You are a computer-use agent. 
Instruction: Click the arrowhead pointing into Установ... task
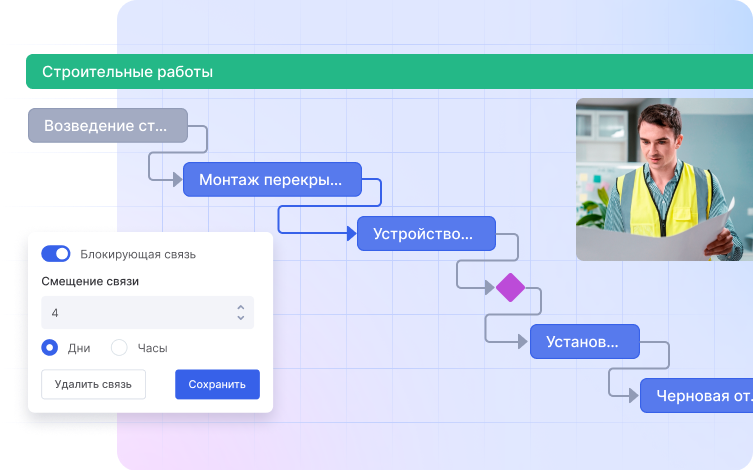(x=523, y=342)
